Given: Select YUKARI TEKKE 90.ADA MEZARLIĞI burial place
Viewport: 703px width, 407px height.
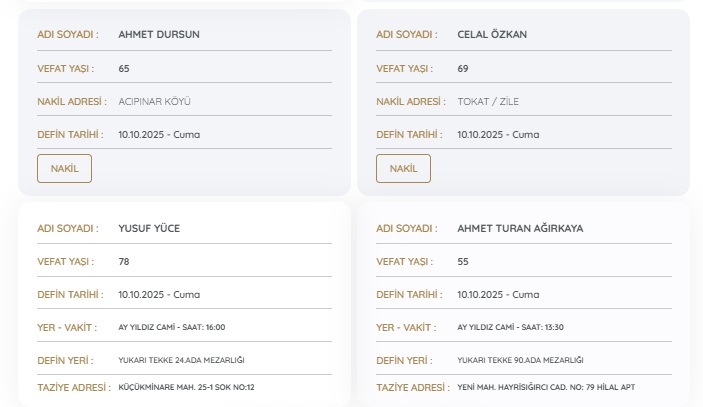Looking at the screenshot, I should click(x=520, y=360).
